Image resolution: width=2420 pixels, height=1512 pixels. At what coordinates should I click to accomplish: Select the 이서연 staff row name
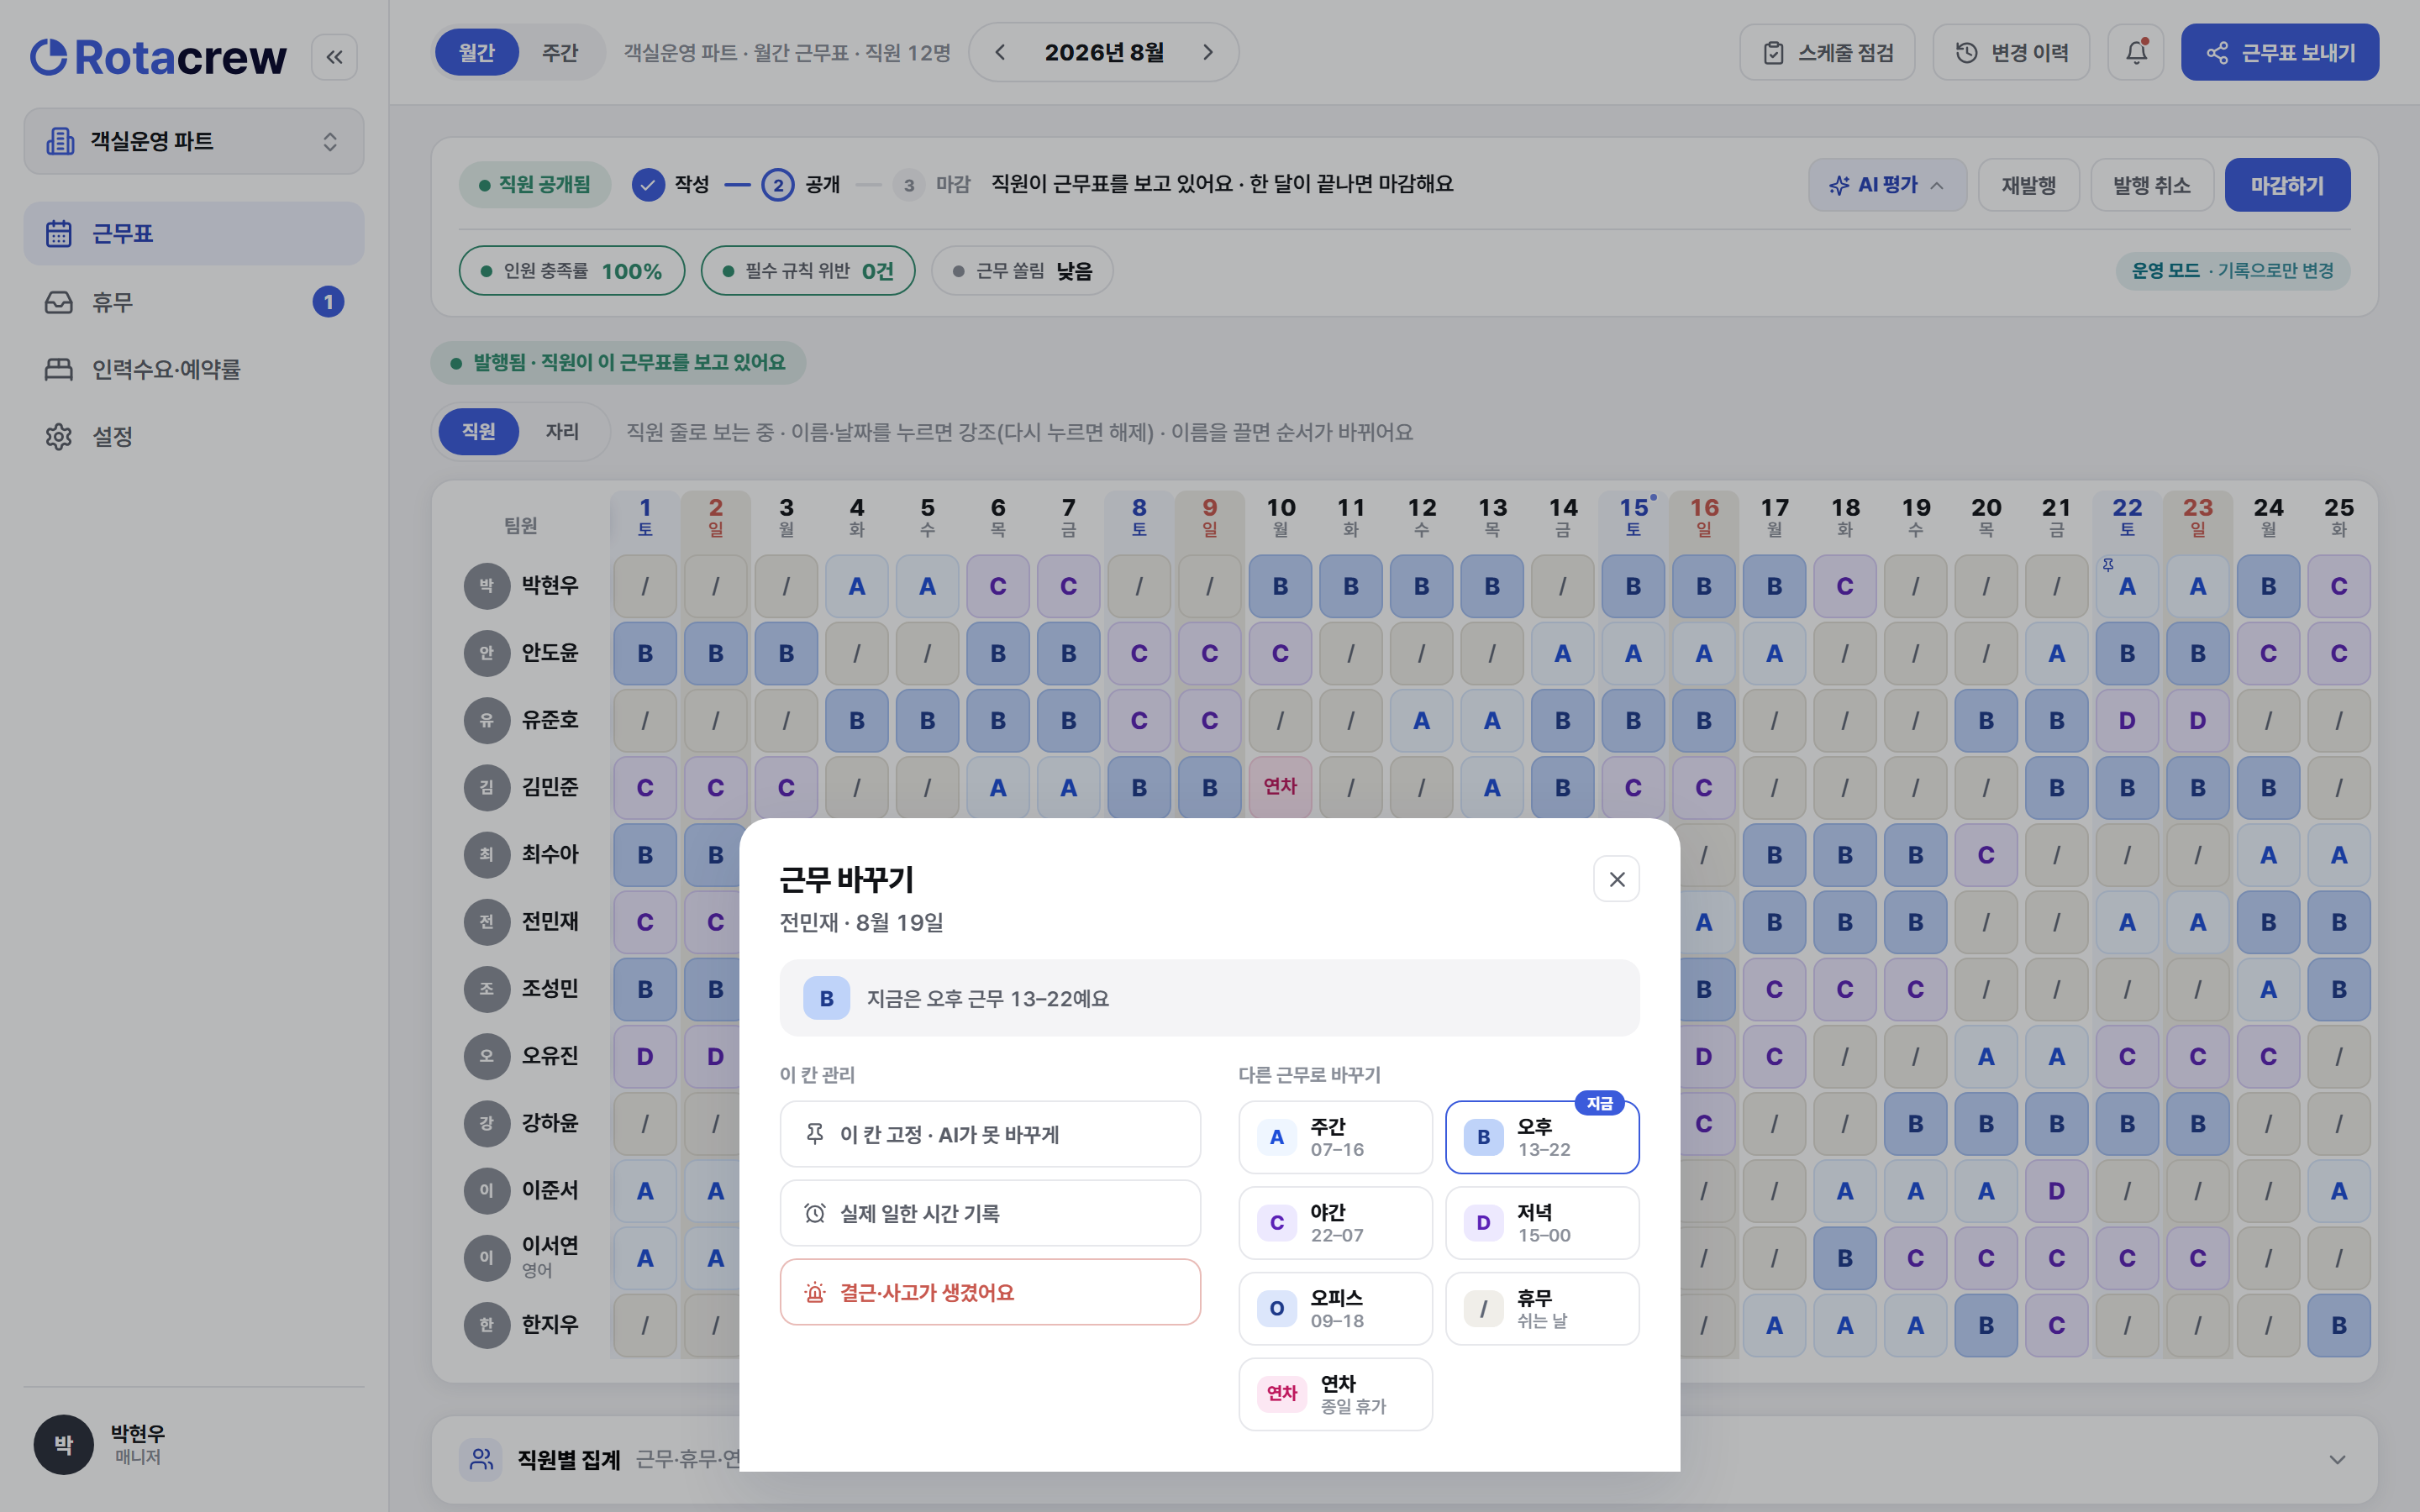pos(550,1246)
